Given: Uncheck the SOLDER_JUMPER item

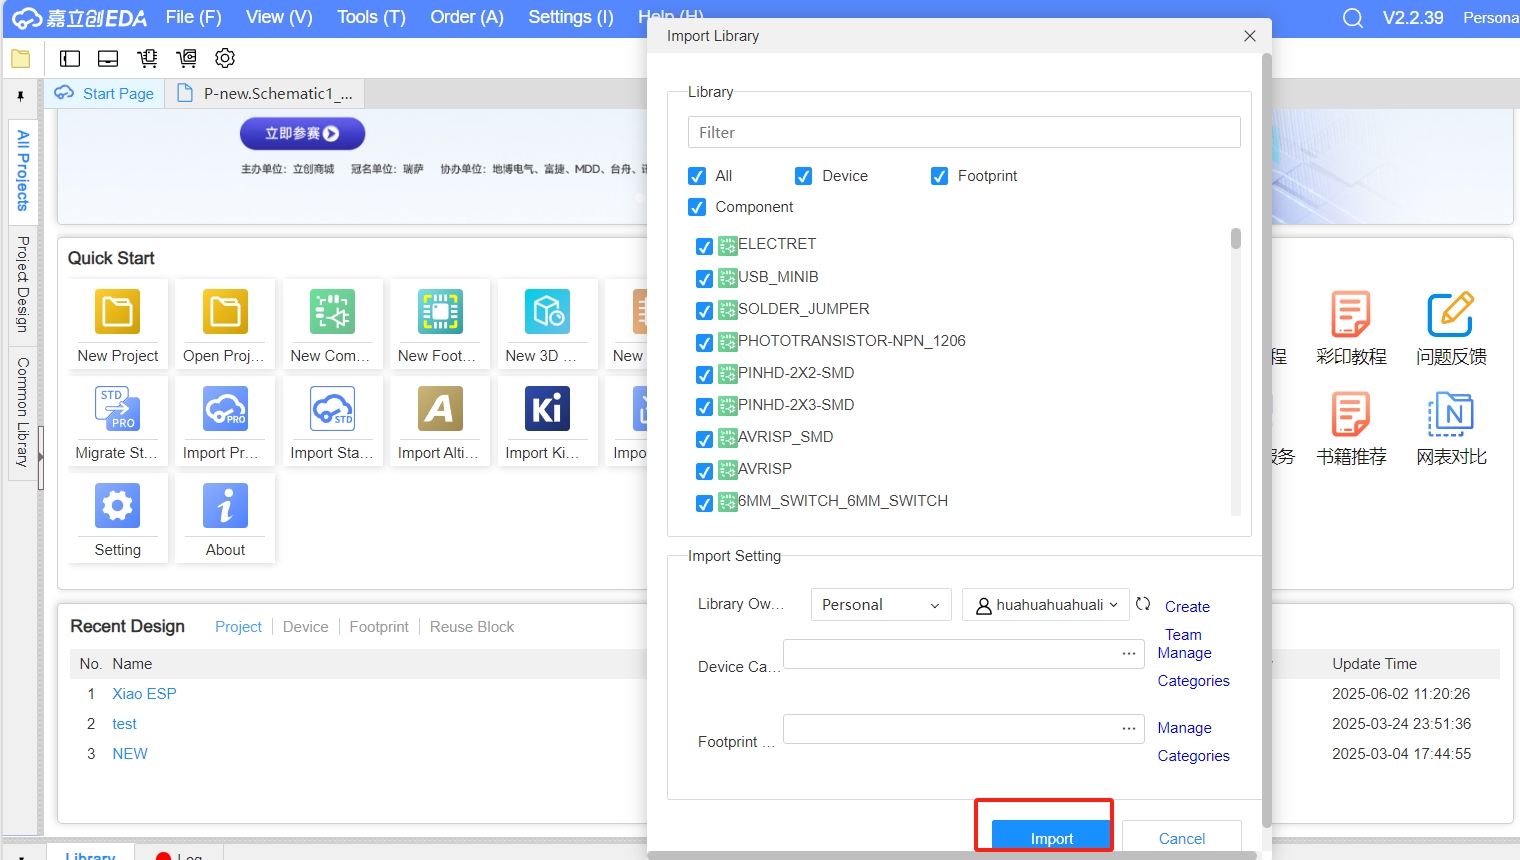Looking at the screenshot, I should 704,310.
